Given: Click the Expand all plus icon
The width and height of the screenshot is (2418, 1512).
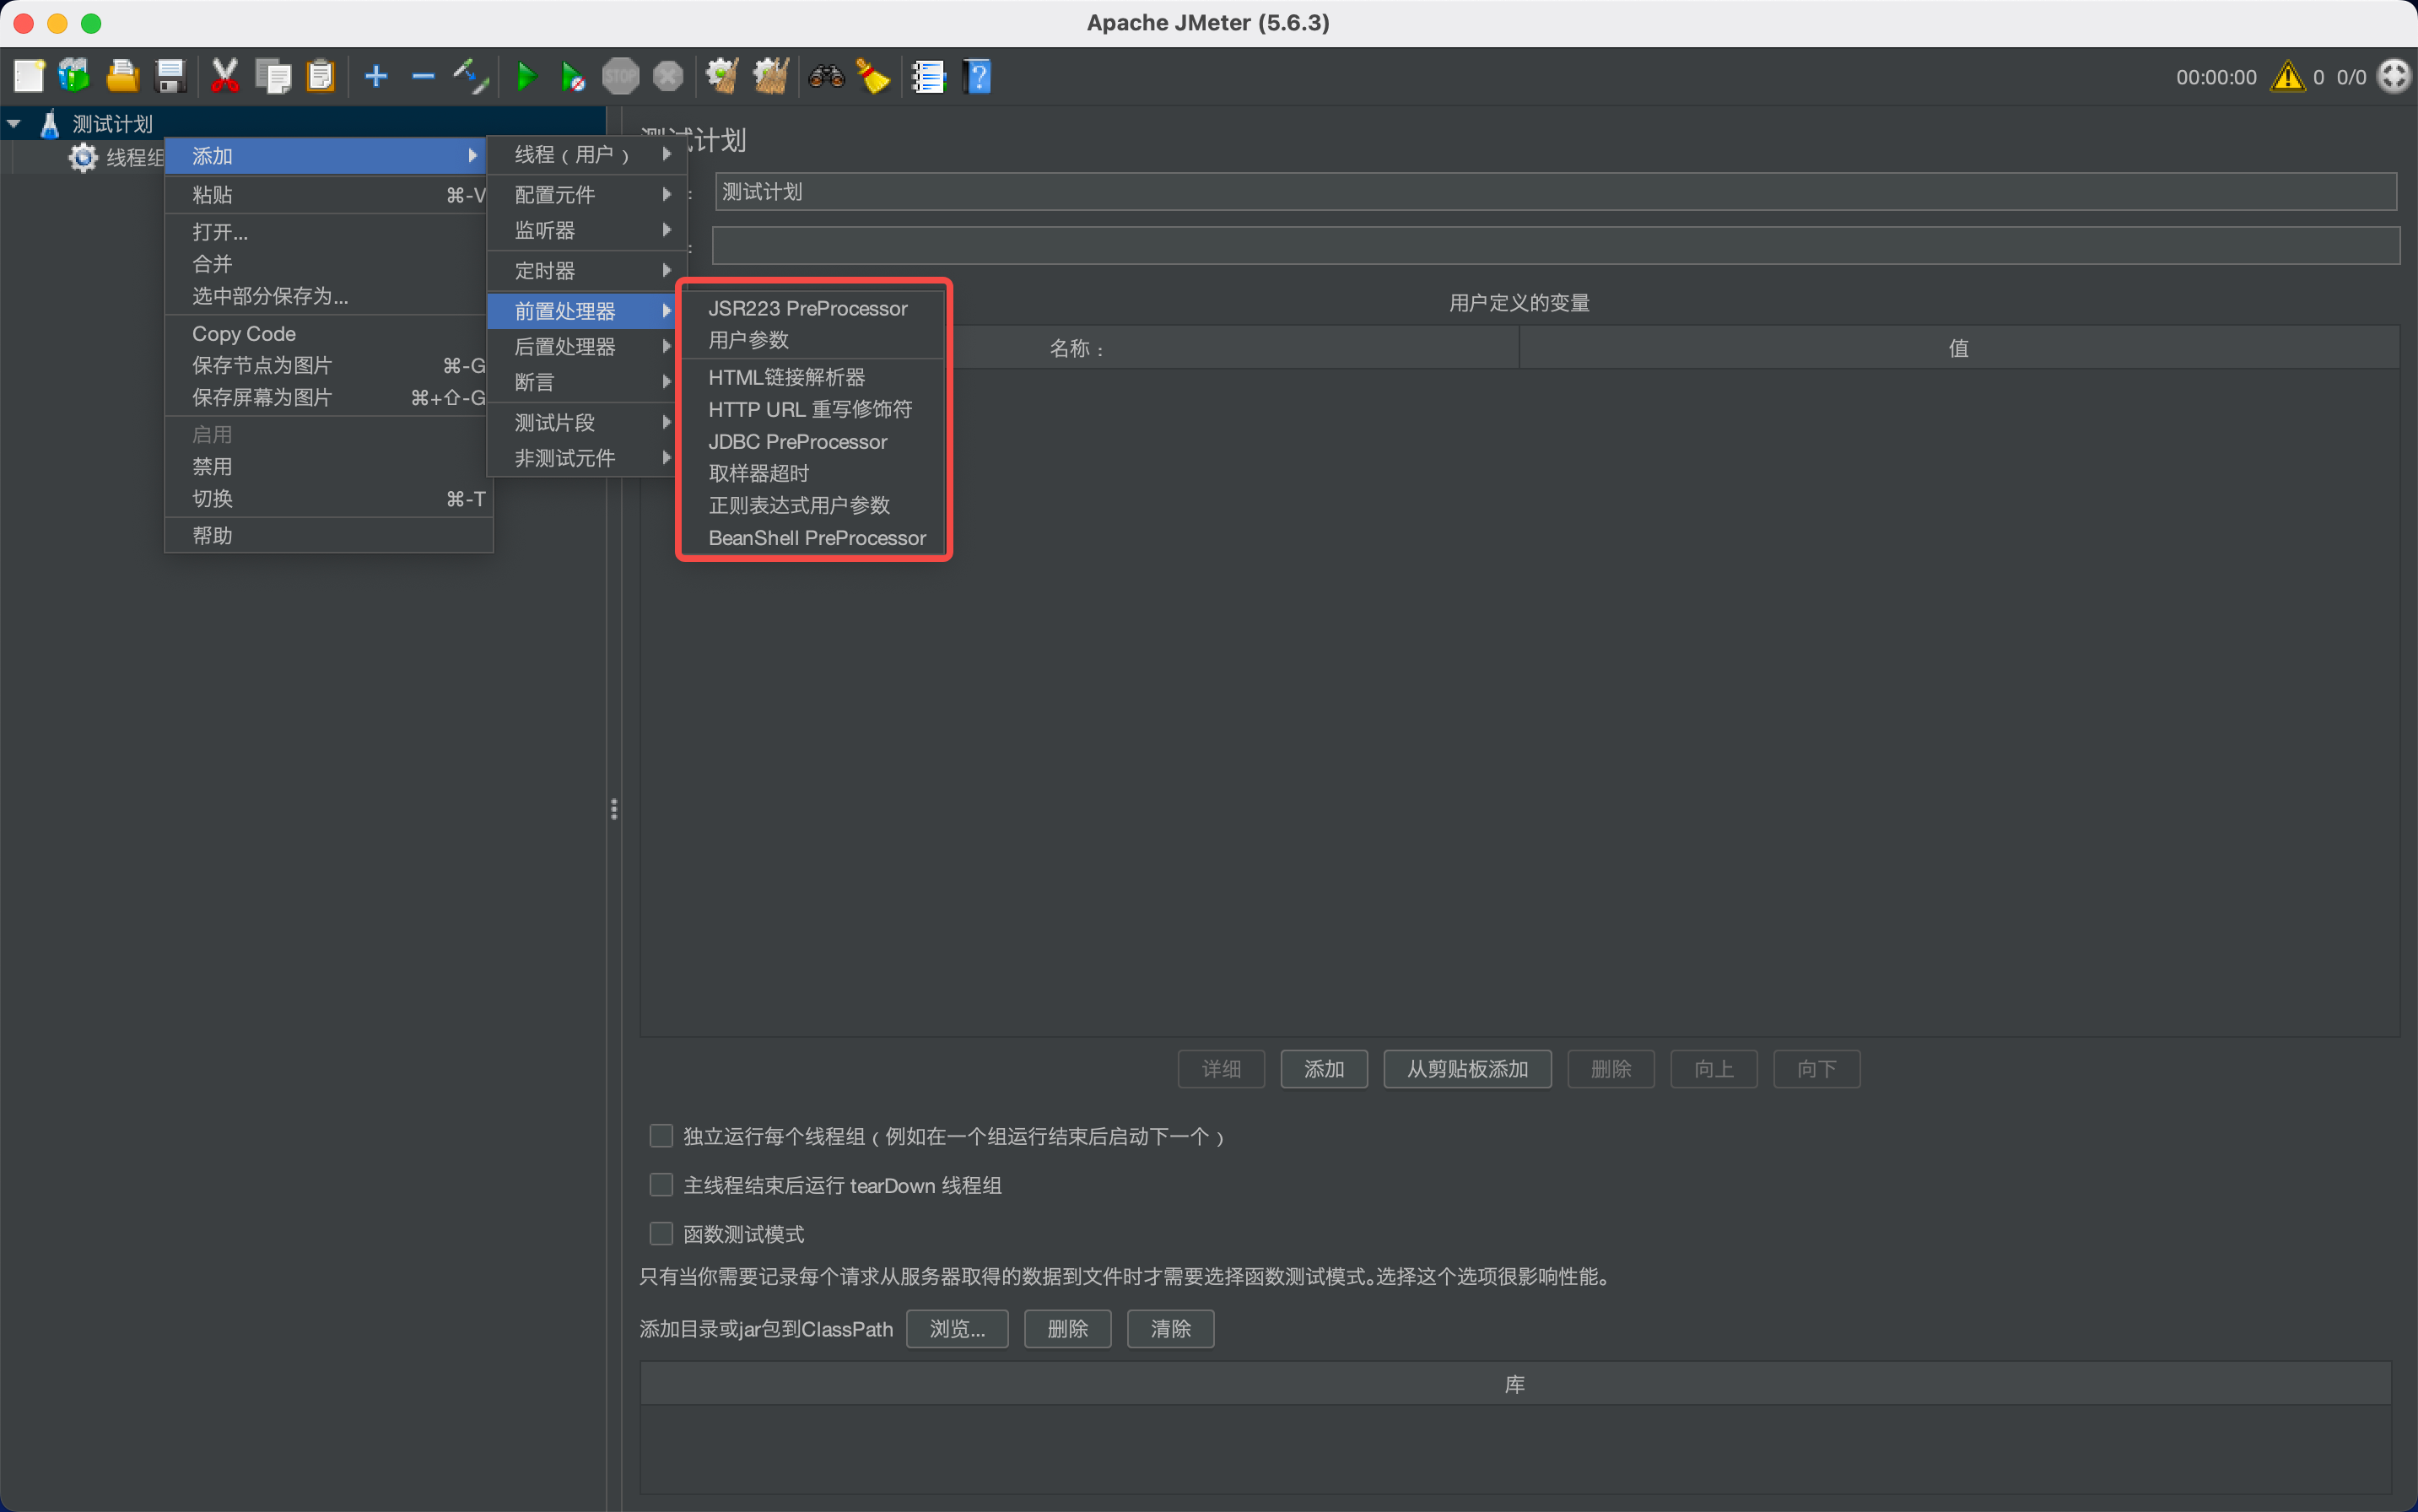Looking at the screenshot, I should point(376,76).
